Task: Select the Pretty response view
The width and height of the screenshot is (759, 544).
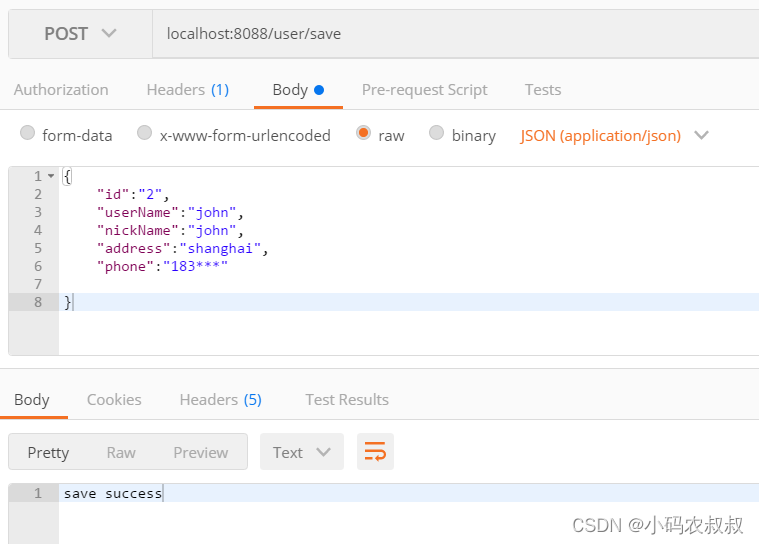Action: tap(48, 452)
